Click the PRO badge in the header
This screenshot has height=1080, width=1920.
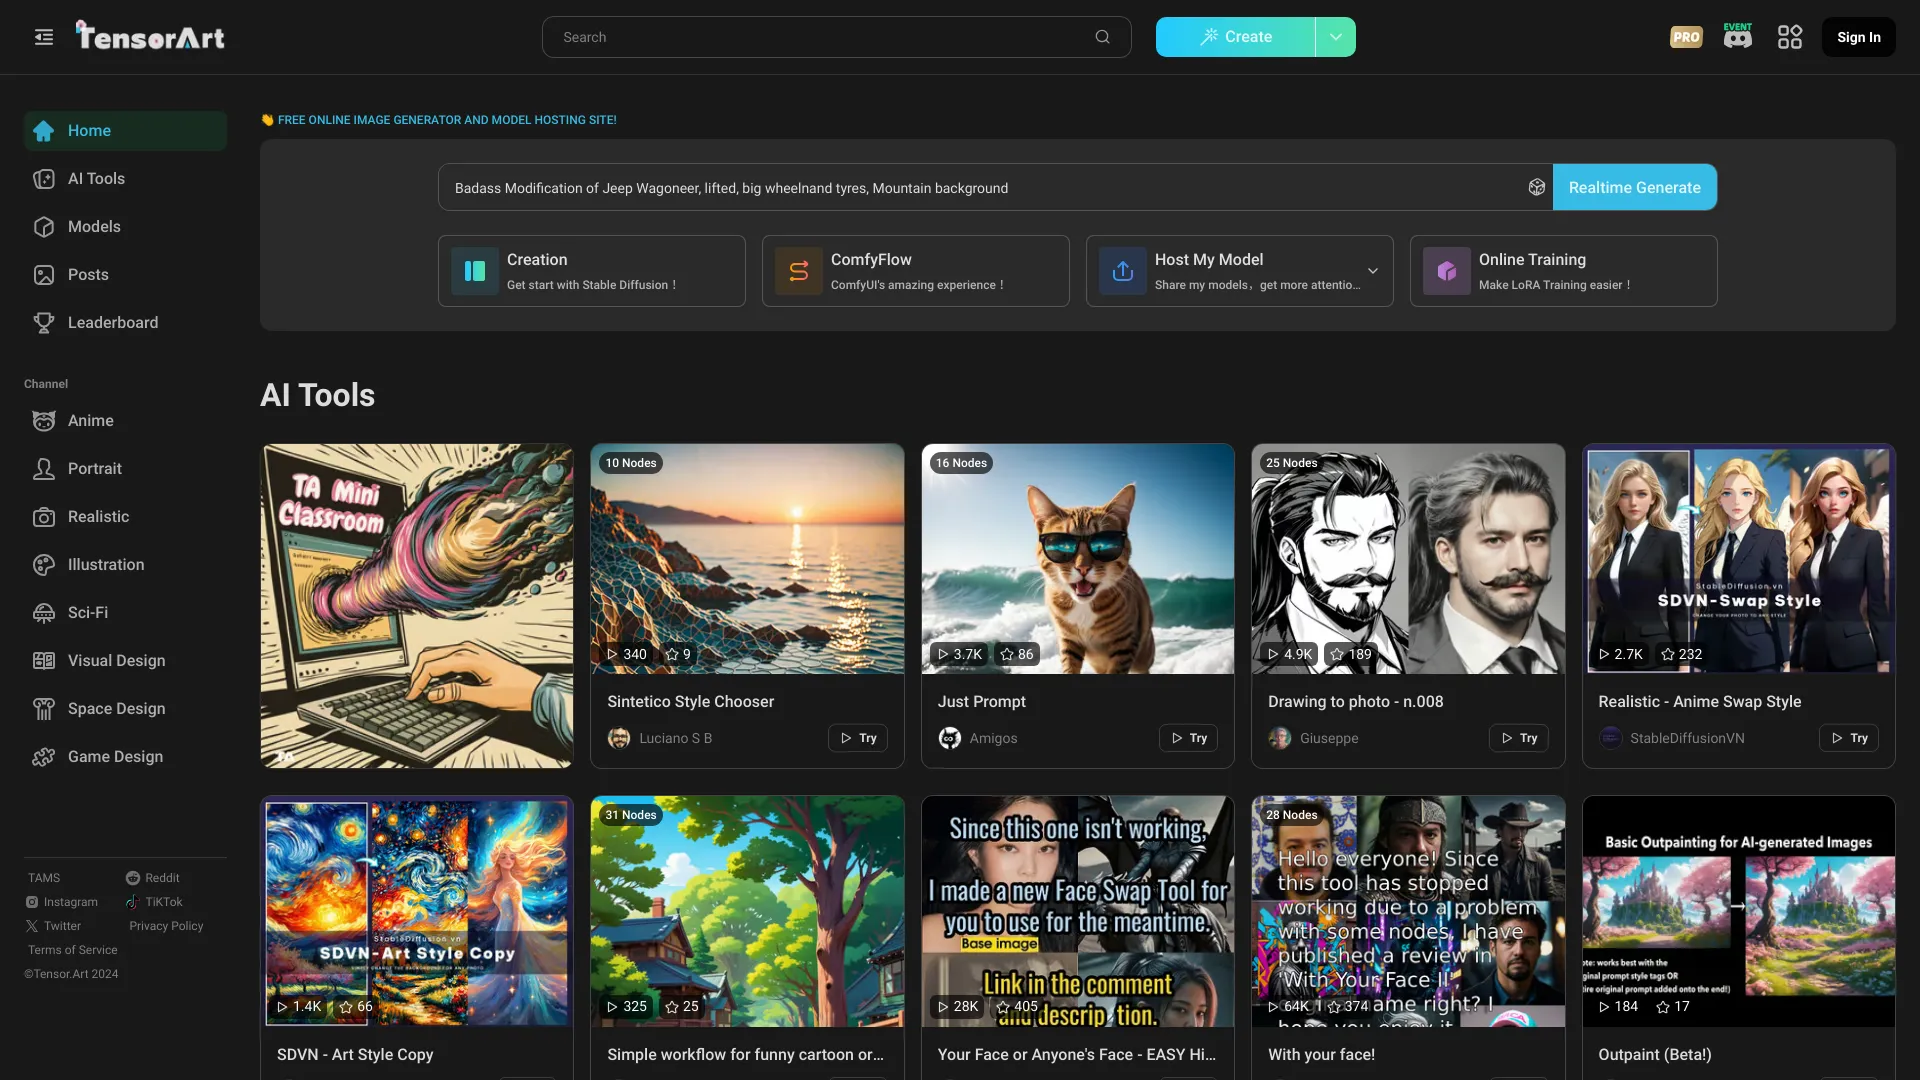pos(1685,36)
